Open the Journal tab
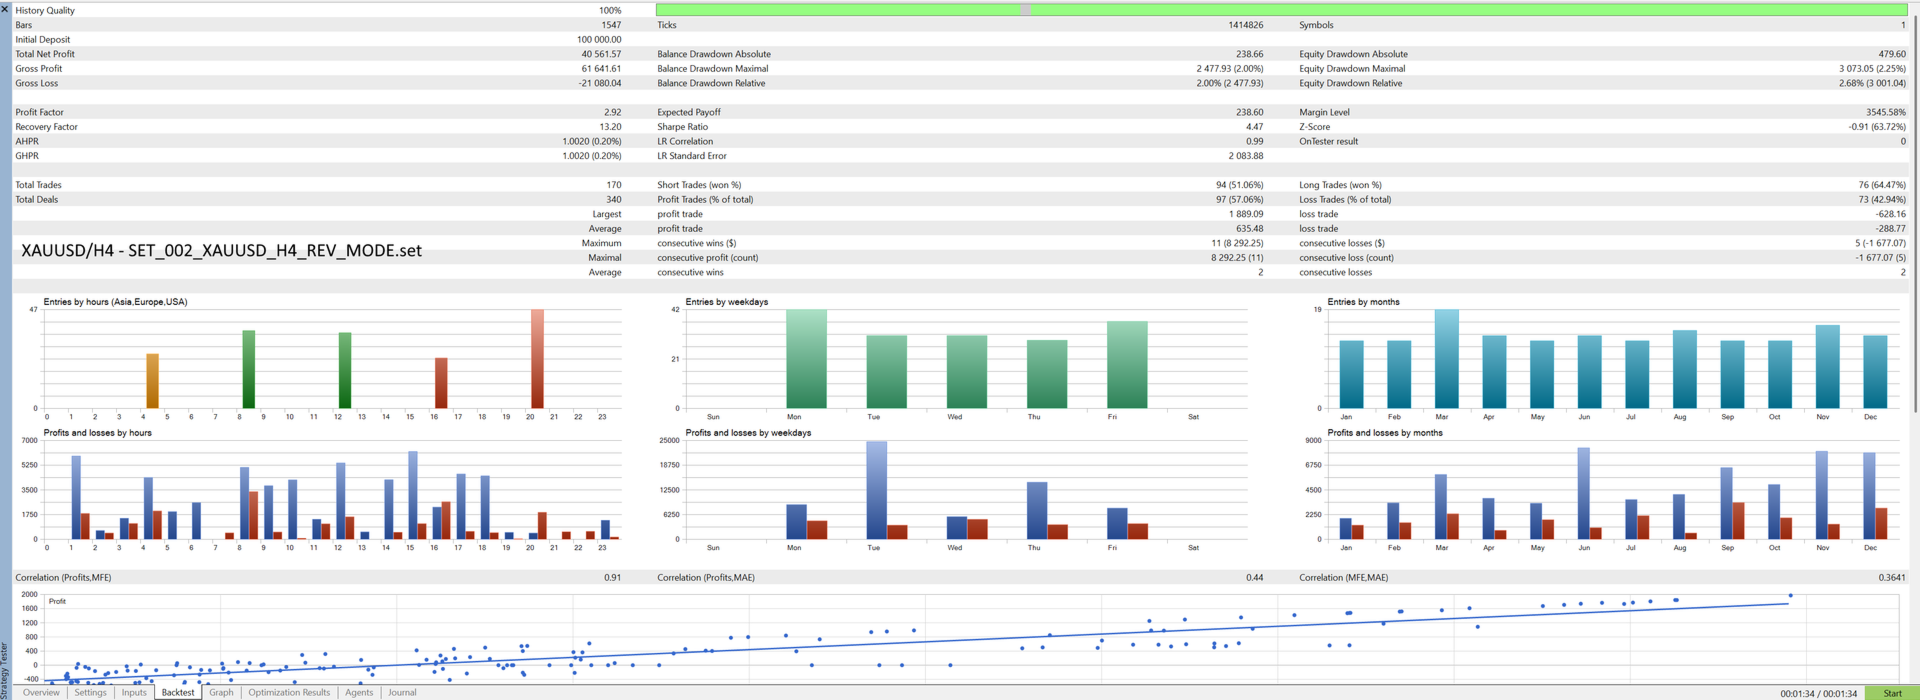This screenshot has height=700, width=1920. pyautogui.click(x=402, y=692)
